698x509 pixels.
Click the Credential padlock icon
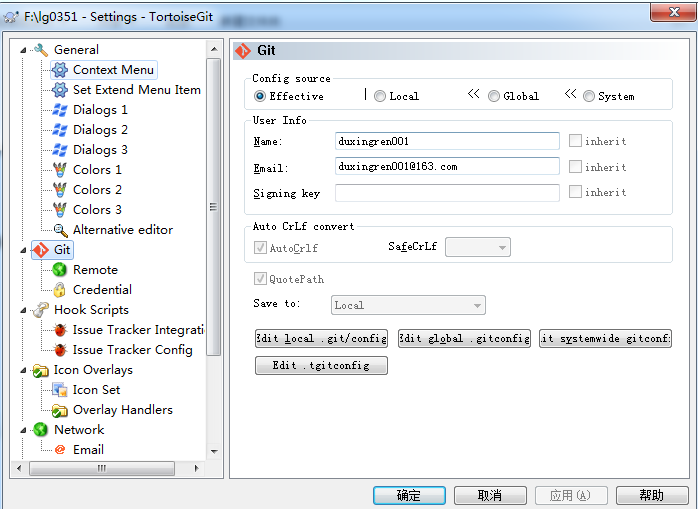click(59, 290)
